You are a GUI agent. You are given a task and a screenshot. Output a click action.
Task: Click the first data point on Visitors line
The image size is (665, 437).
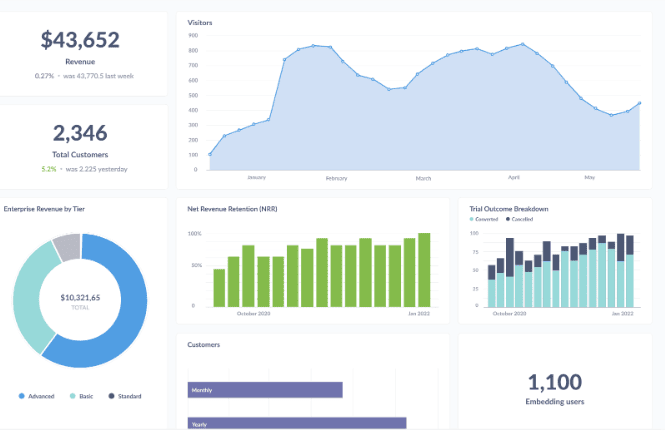[x=210, y=154]
